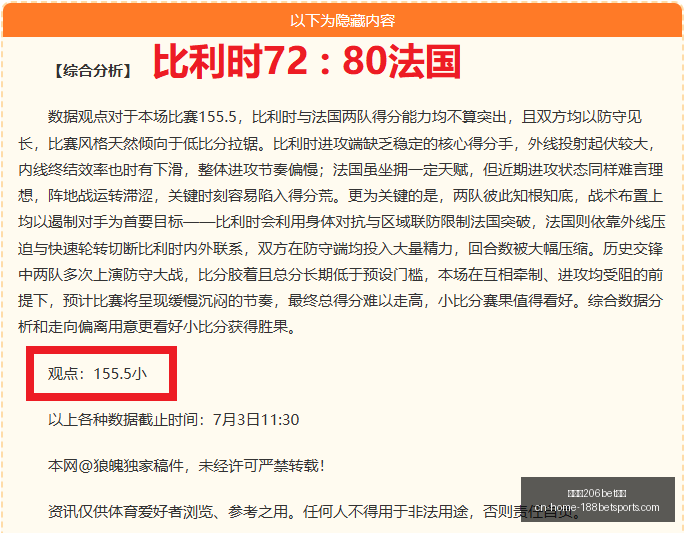
Task: Click the copyright line '本网@狼魄独家稿件，未经许可严禁转载！'
Action: pos(186,466)
